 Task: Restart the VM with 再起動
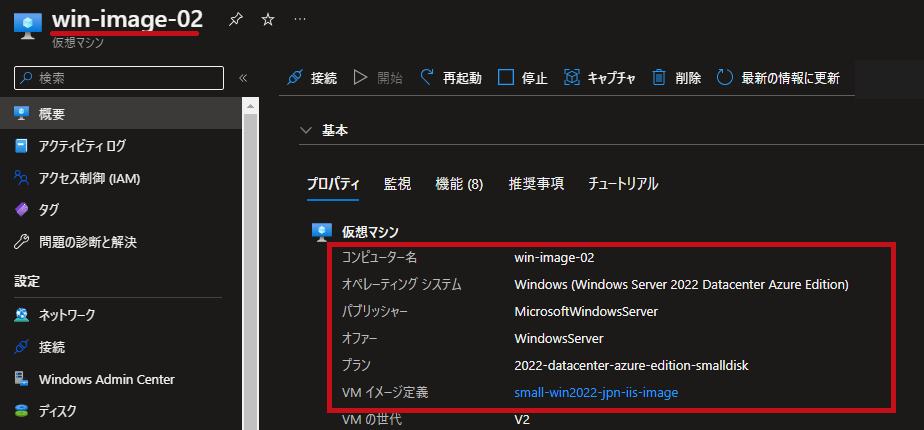[x=451, y=78]
